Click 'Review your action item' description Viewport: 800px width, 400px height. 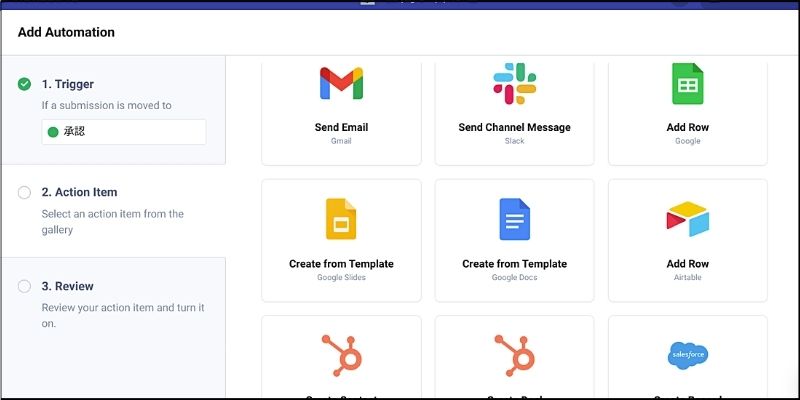click(x=123, y=316)
